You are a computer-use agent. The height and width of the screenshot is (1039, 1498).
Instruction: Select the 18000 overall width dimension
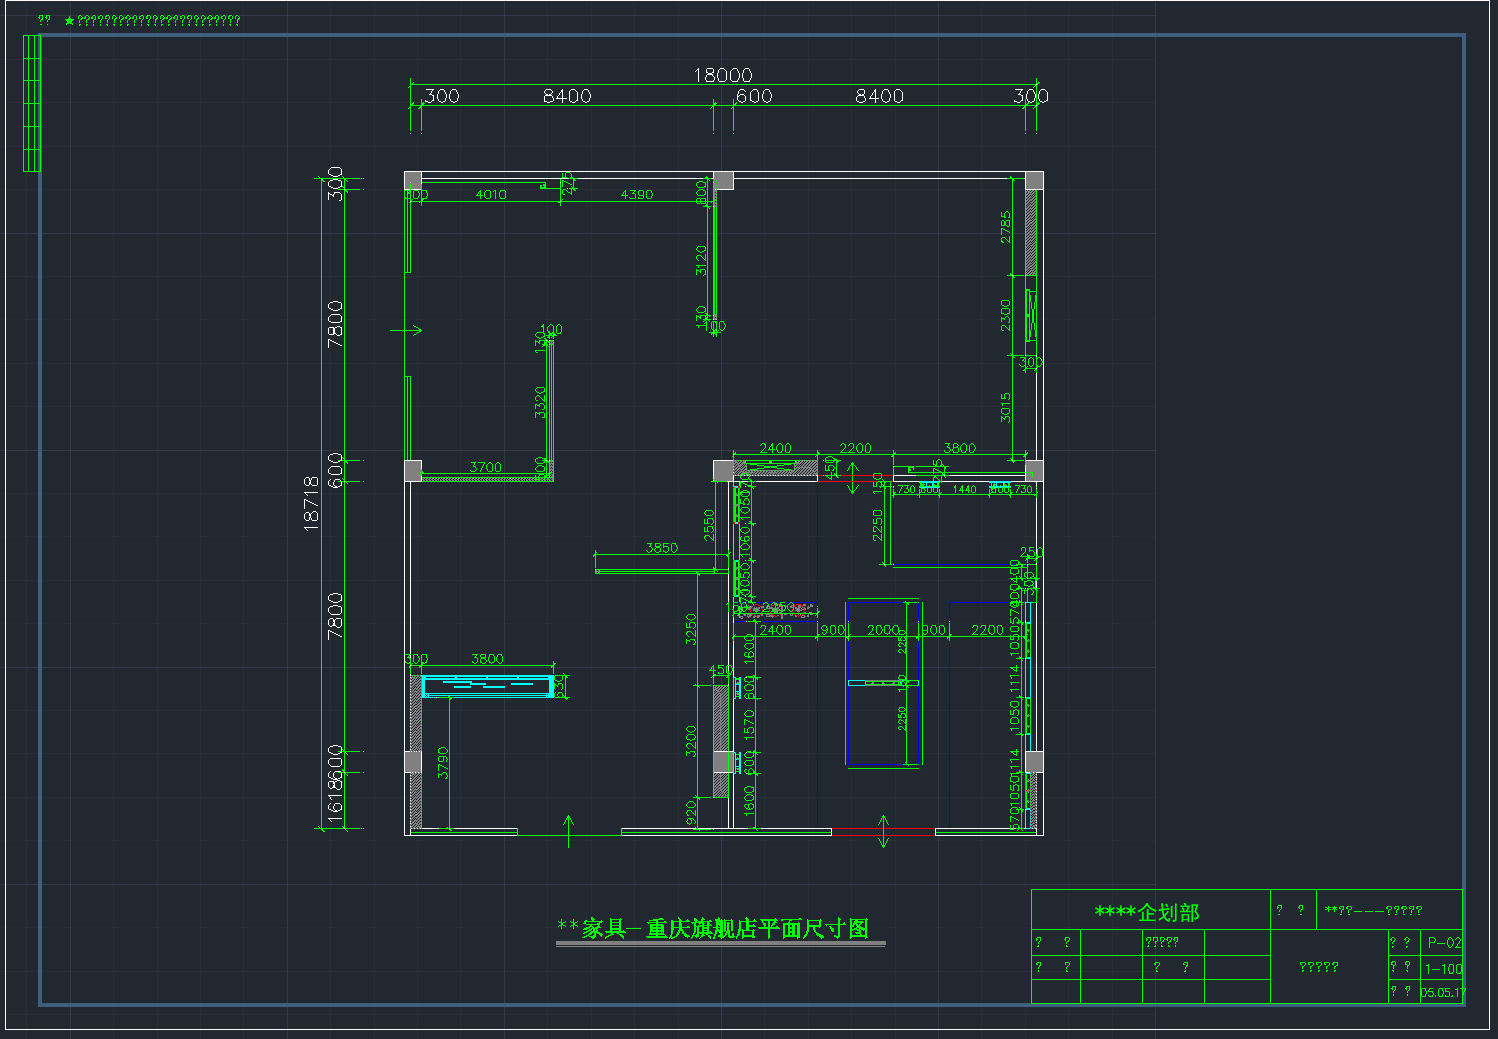722,75
